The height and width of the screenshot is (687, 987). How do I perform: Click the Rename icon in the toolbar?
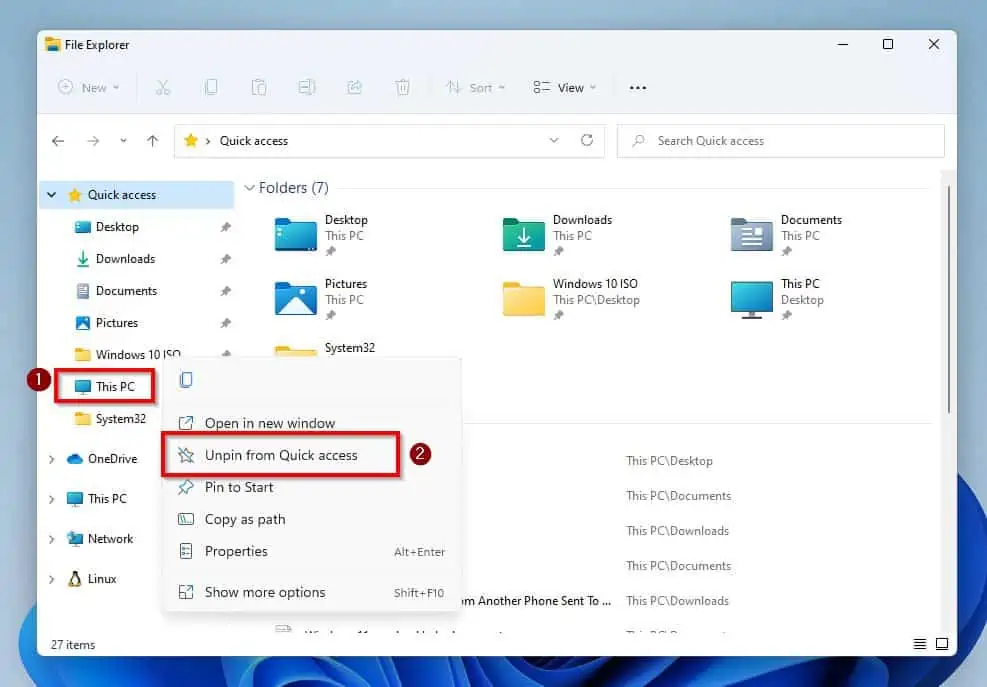(307, 88)
